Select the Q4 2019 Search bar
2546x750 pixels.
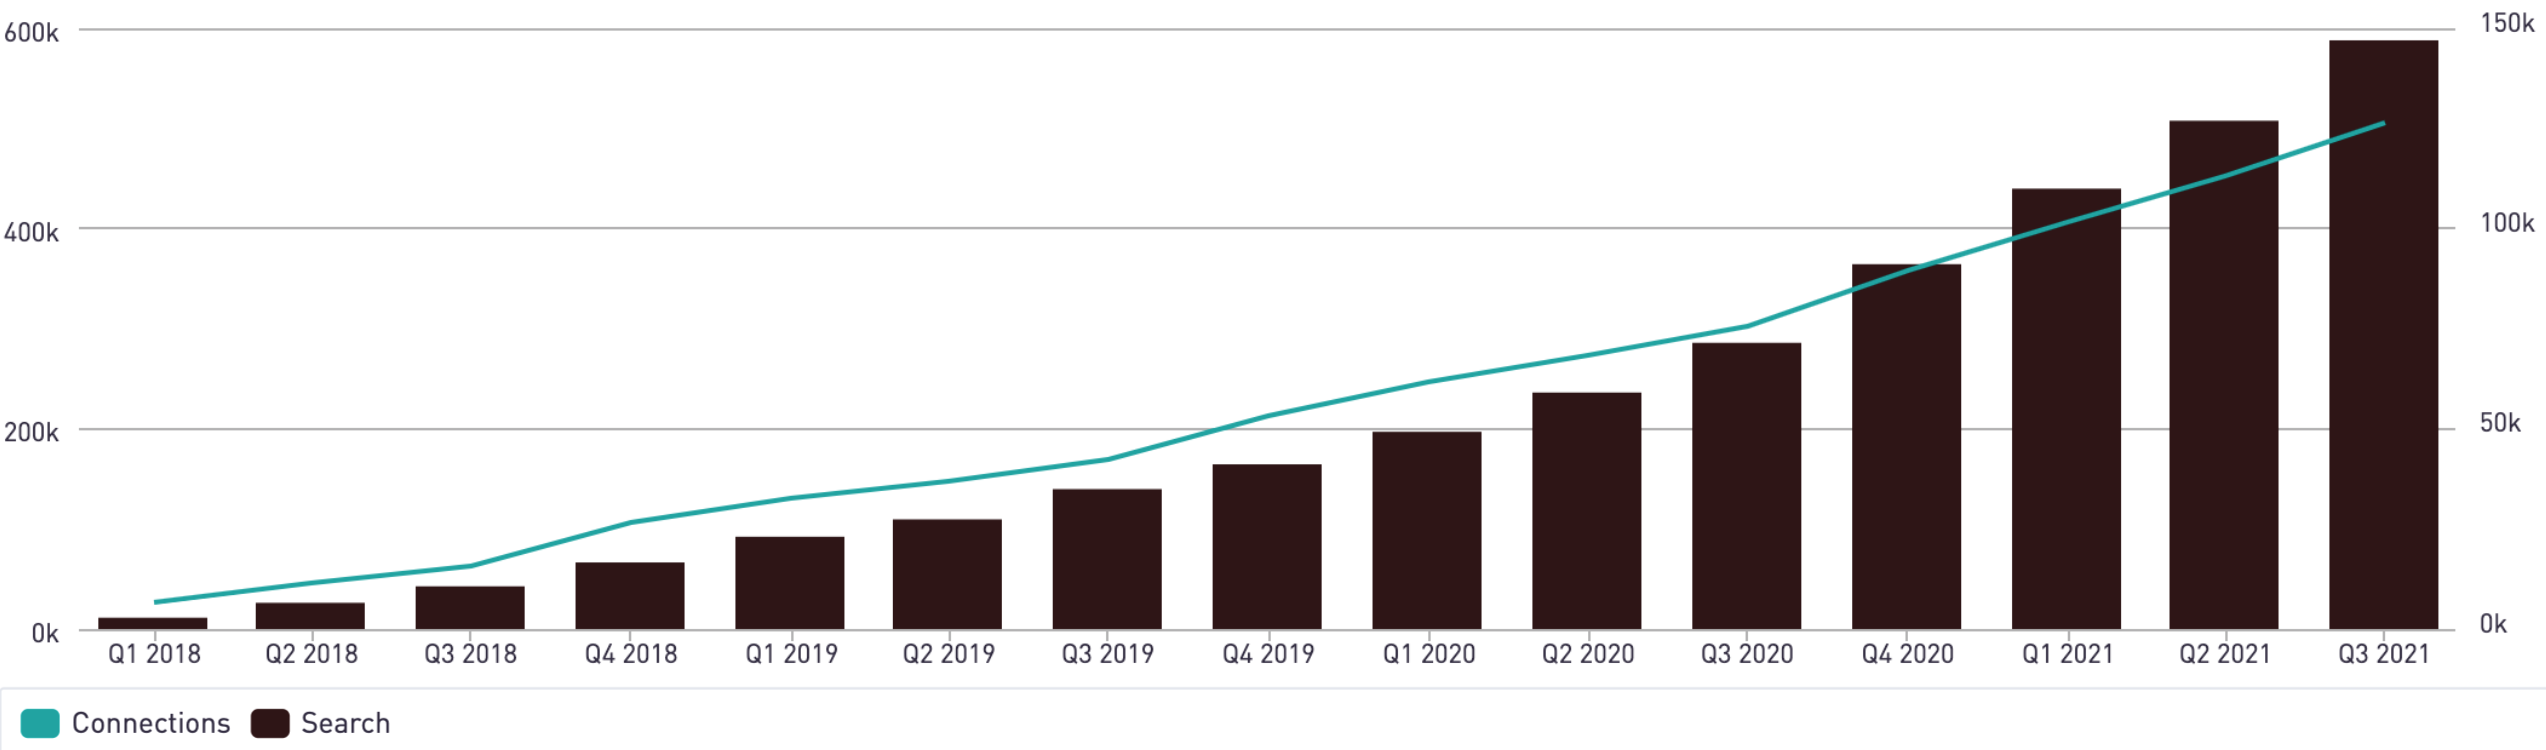click(1267, 547)
